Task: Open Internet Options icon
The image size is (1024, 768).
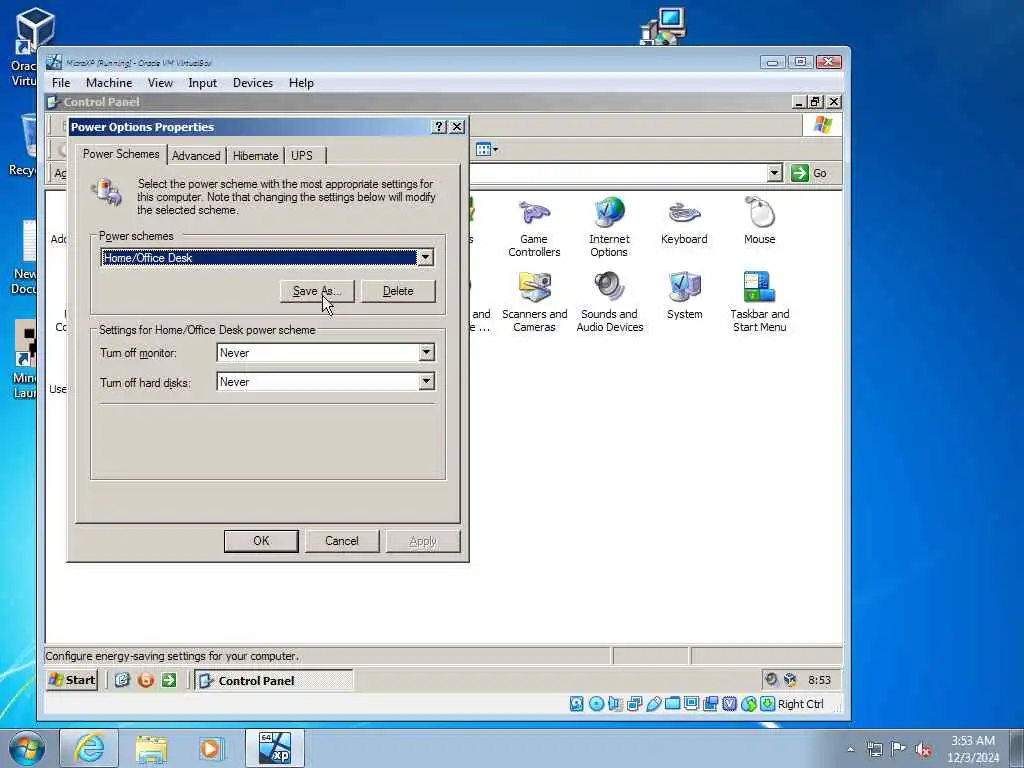Action: [x=609, y=227]
